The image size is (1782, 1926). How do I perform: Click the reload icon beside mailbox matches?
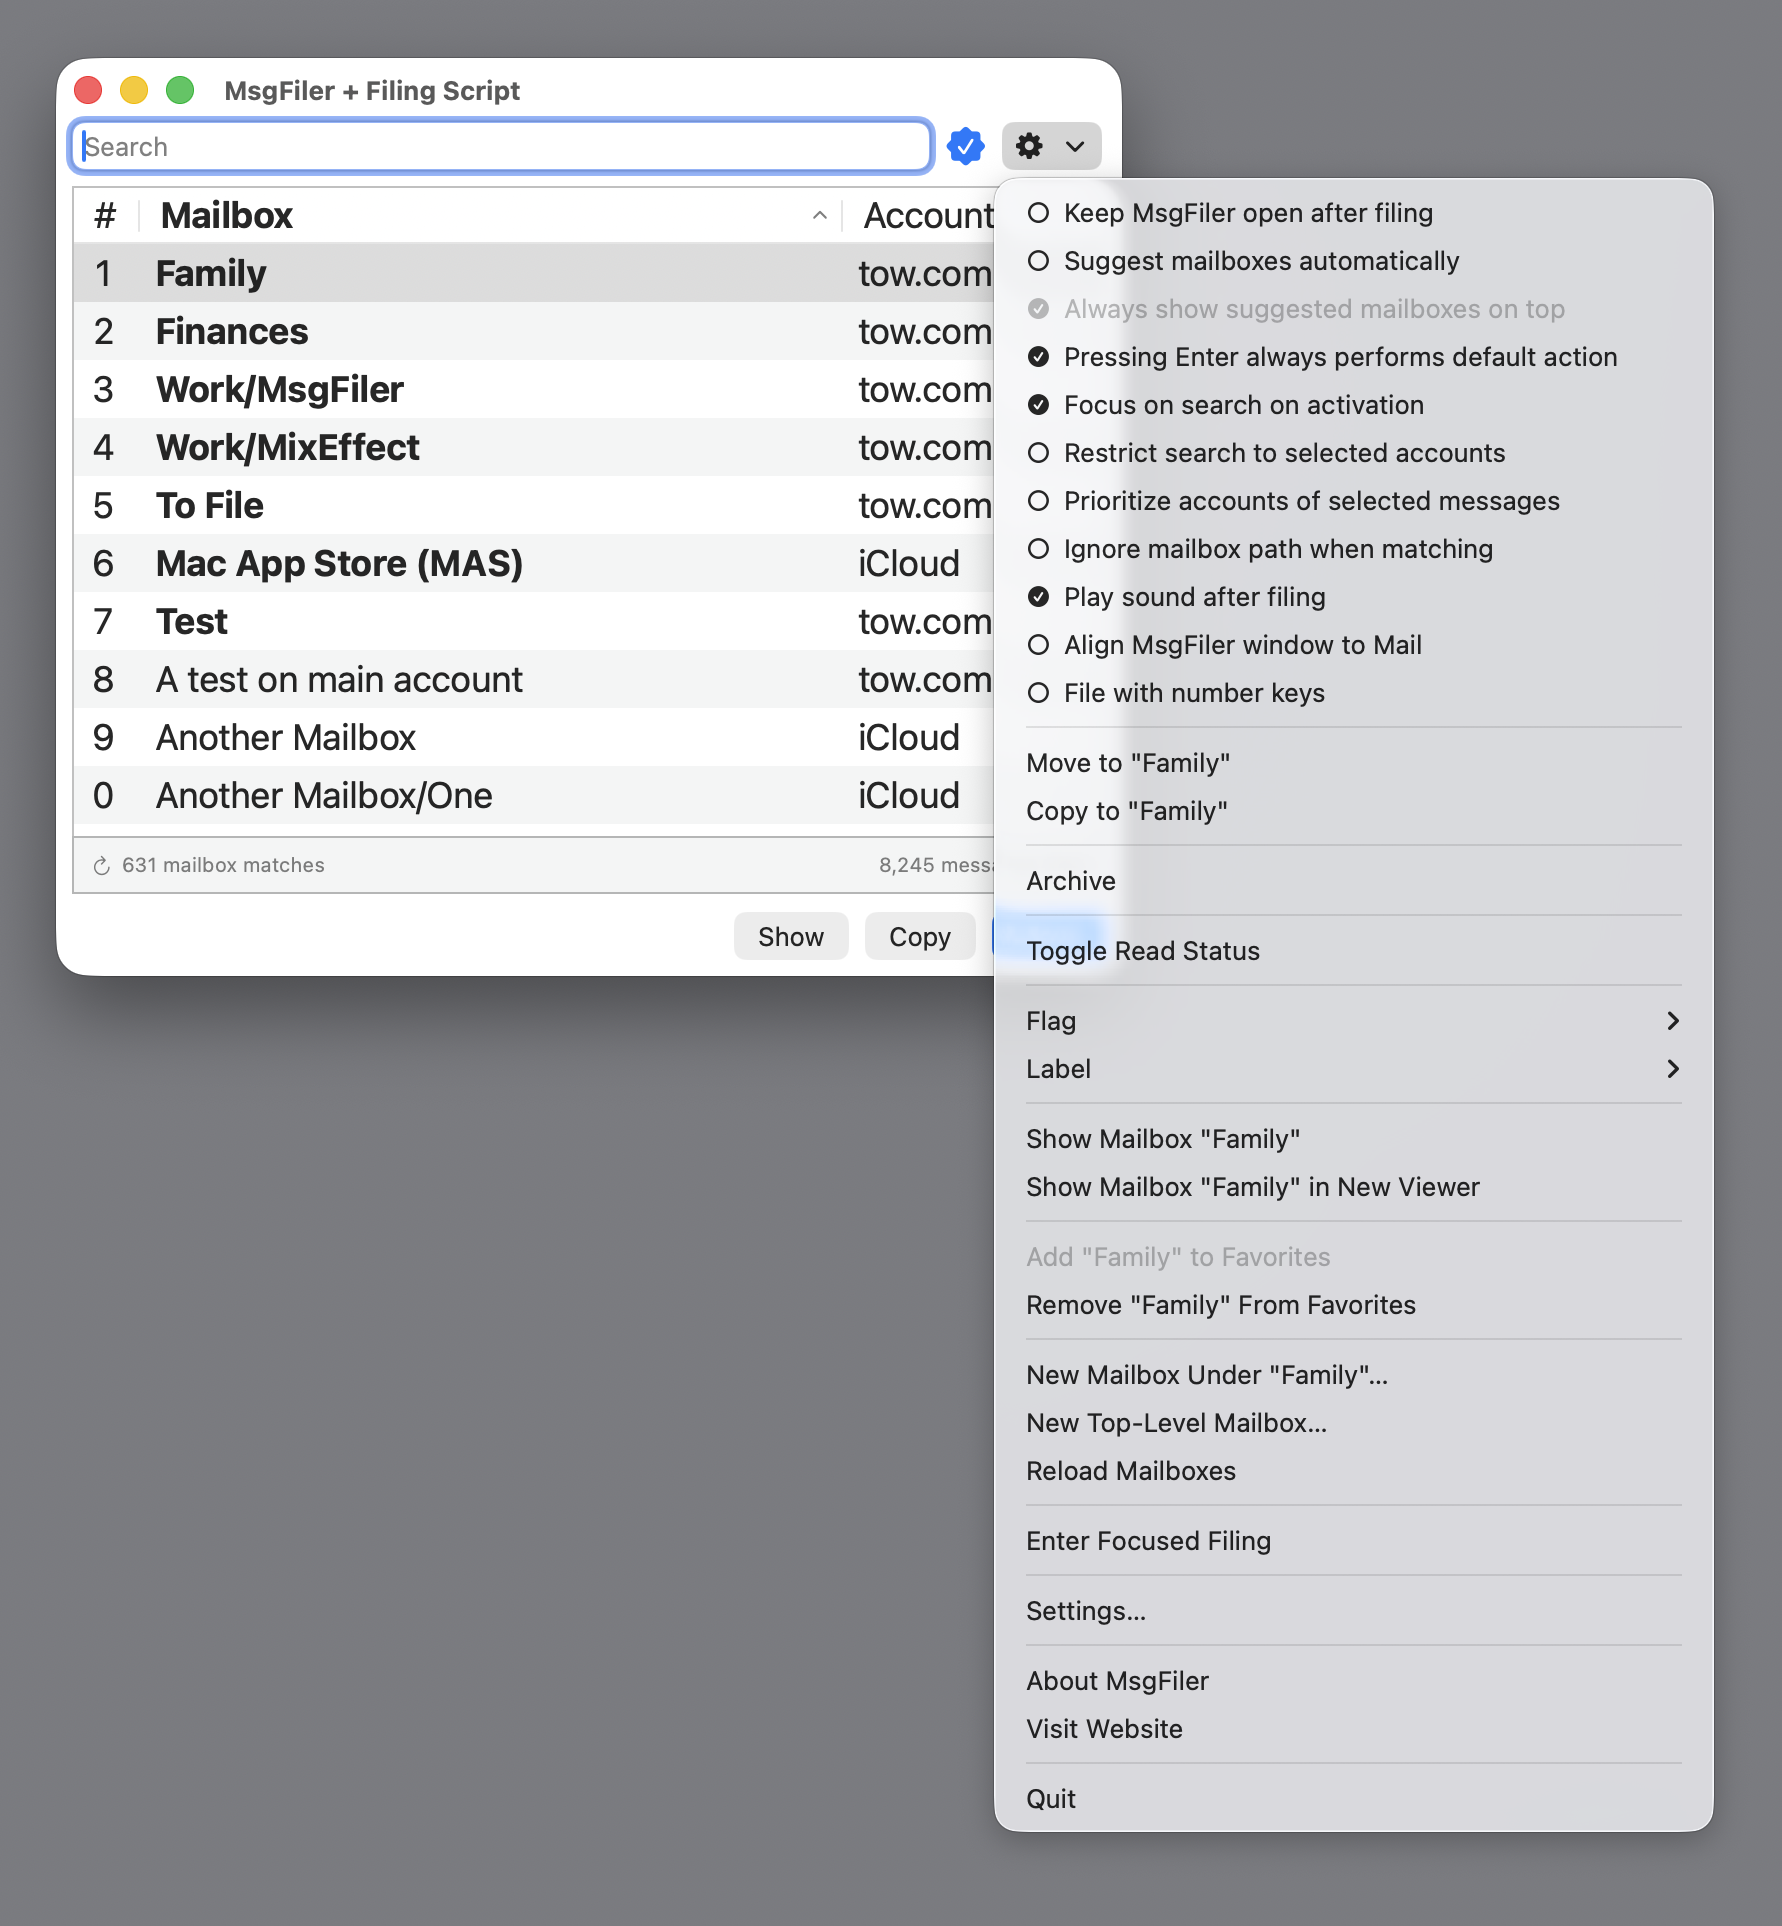[101, 866]
